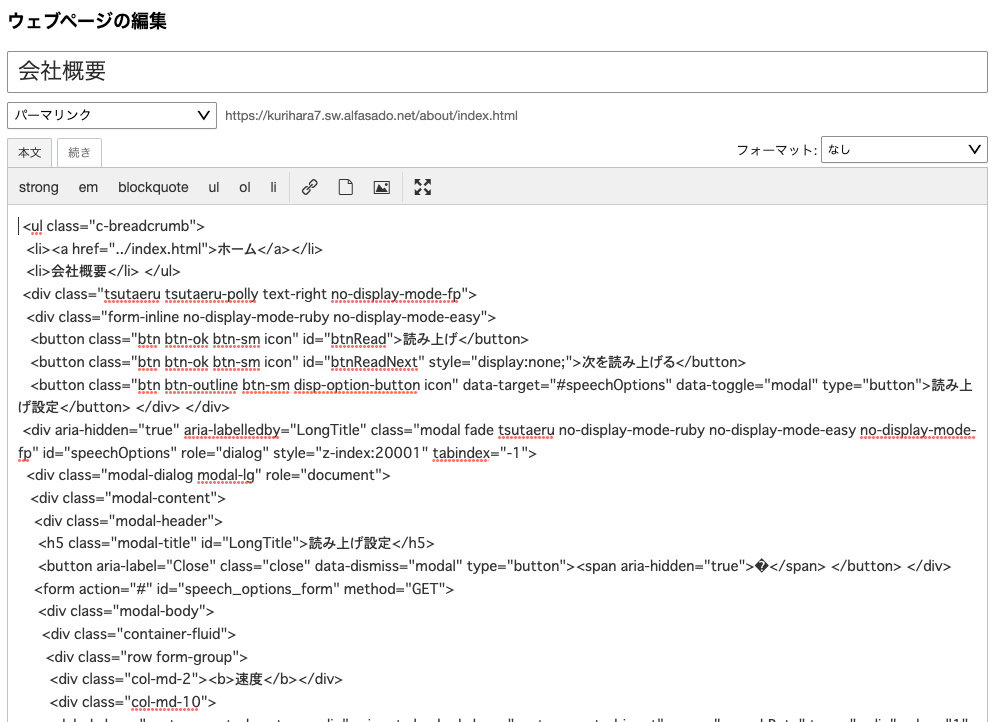The height and width of the screenshot is (722, 1001).
Task: Click the col-md-10 div line
Action: (x=133, y=702)
